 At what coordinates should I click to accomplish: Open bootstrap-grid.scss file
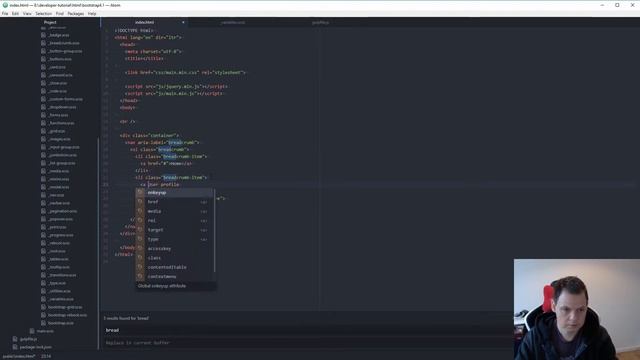65,307
